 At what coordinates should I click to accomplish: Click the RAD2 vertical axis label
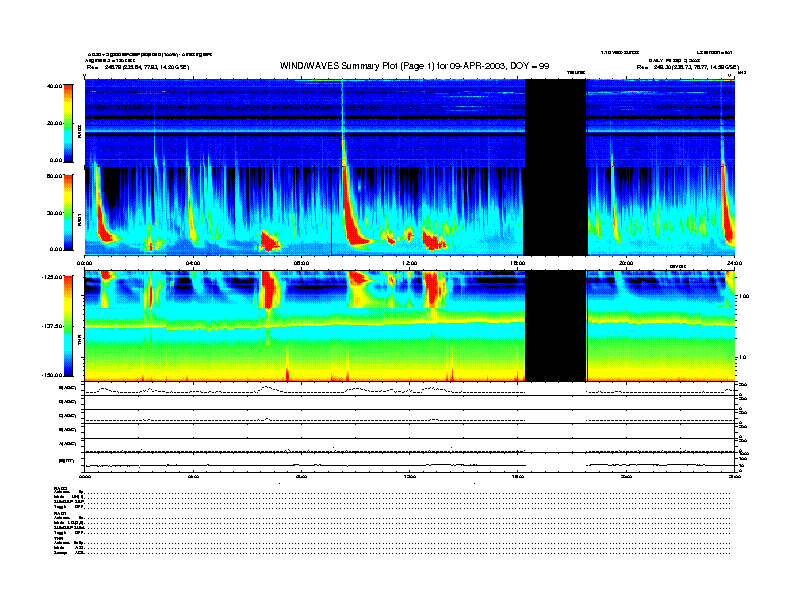click(79, 131)
